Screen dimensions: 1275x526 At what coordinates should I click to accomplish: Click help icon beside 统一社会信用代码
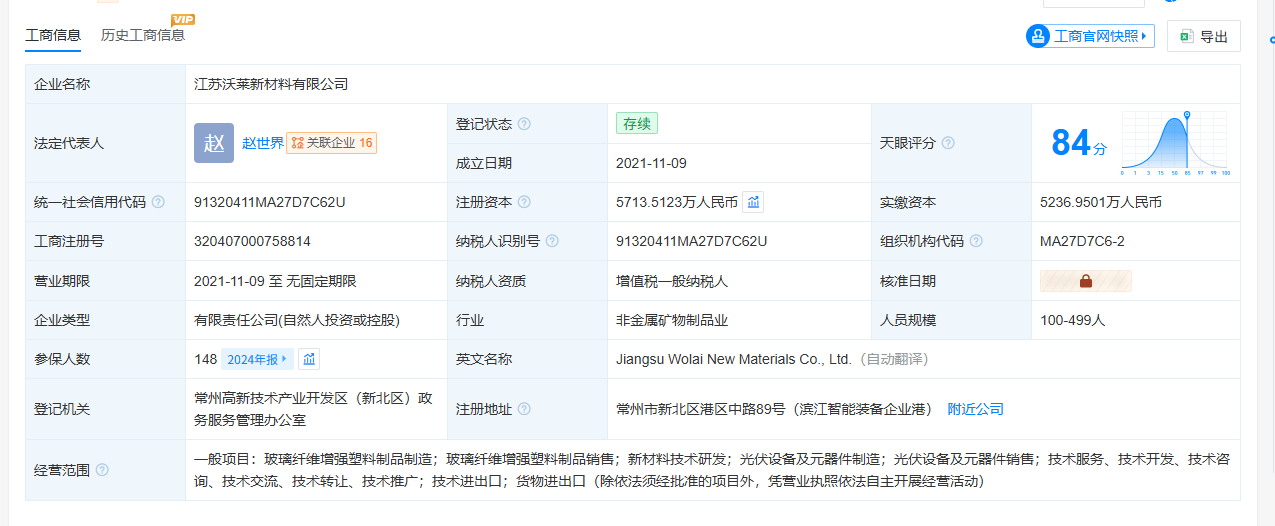tap(158, 202)
